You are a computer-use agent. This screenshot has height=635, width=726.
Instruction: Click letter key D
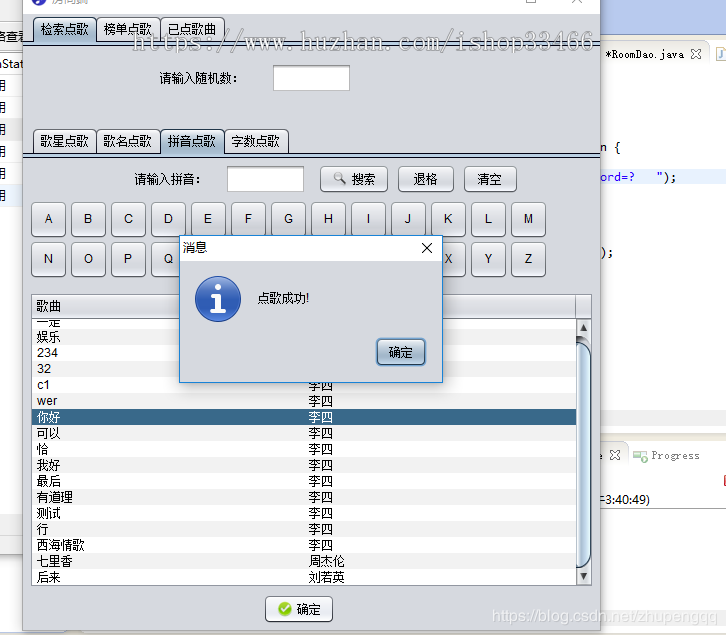[x=169, y=219]
